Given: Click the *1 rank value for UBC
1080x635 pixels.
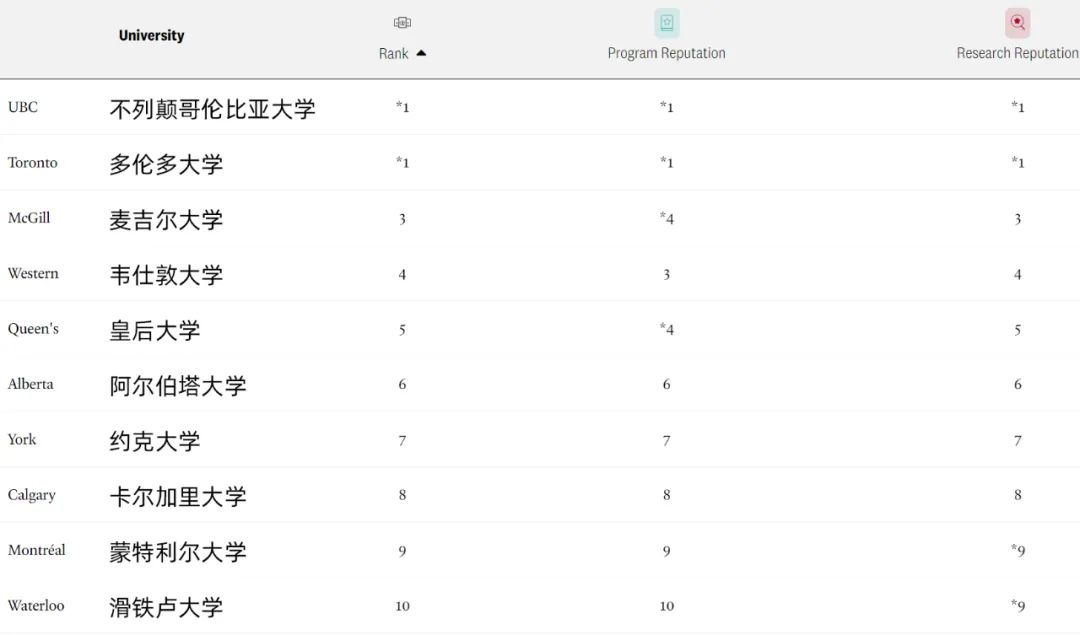Looking at the screenshot, I should [x=402, y=107].
